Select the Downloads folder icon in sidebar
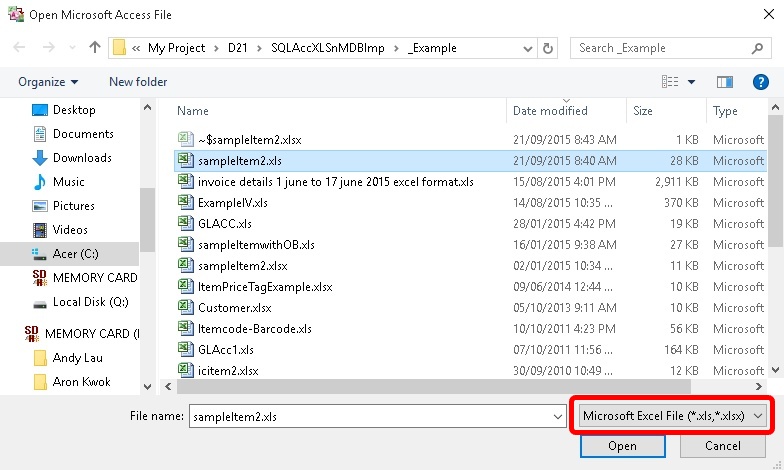Screen dimensions: 784x470 [x=40, y=158]
